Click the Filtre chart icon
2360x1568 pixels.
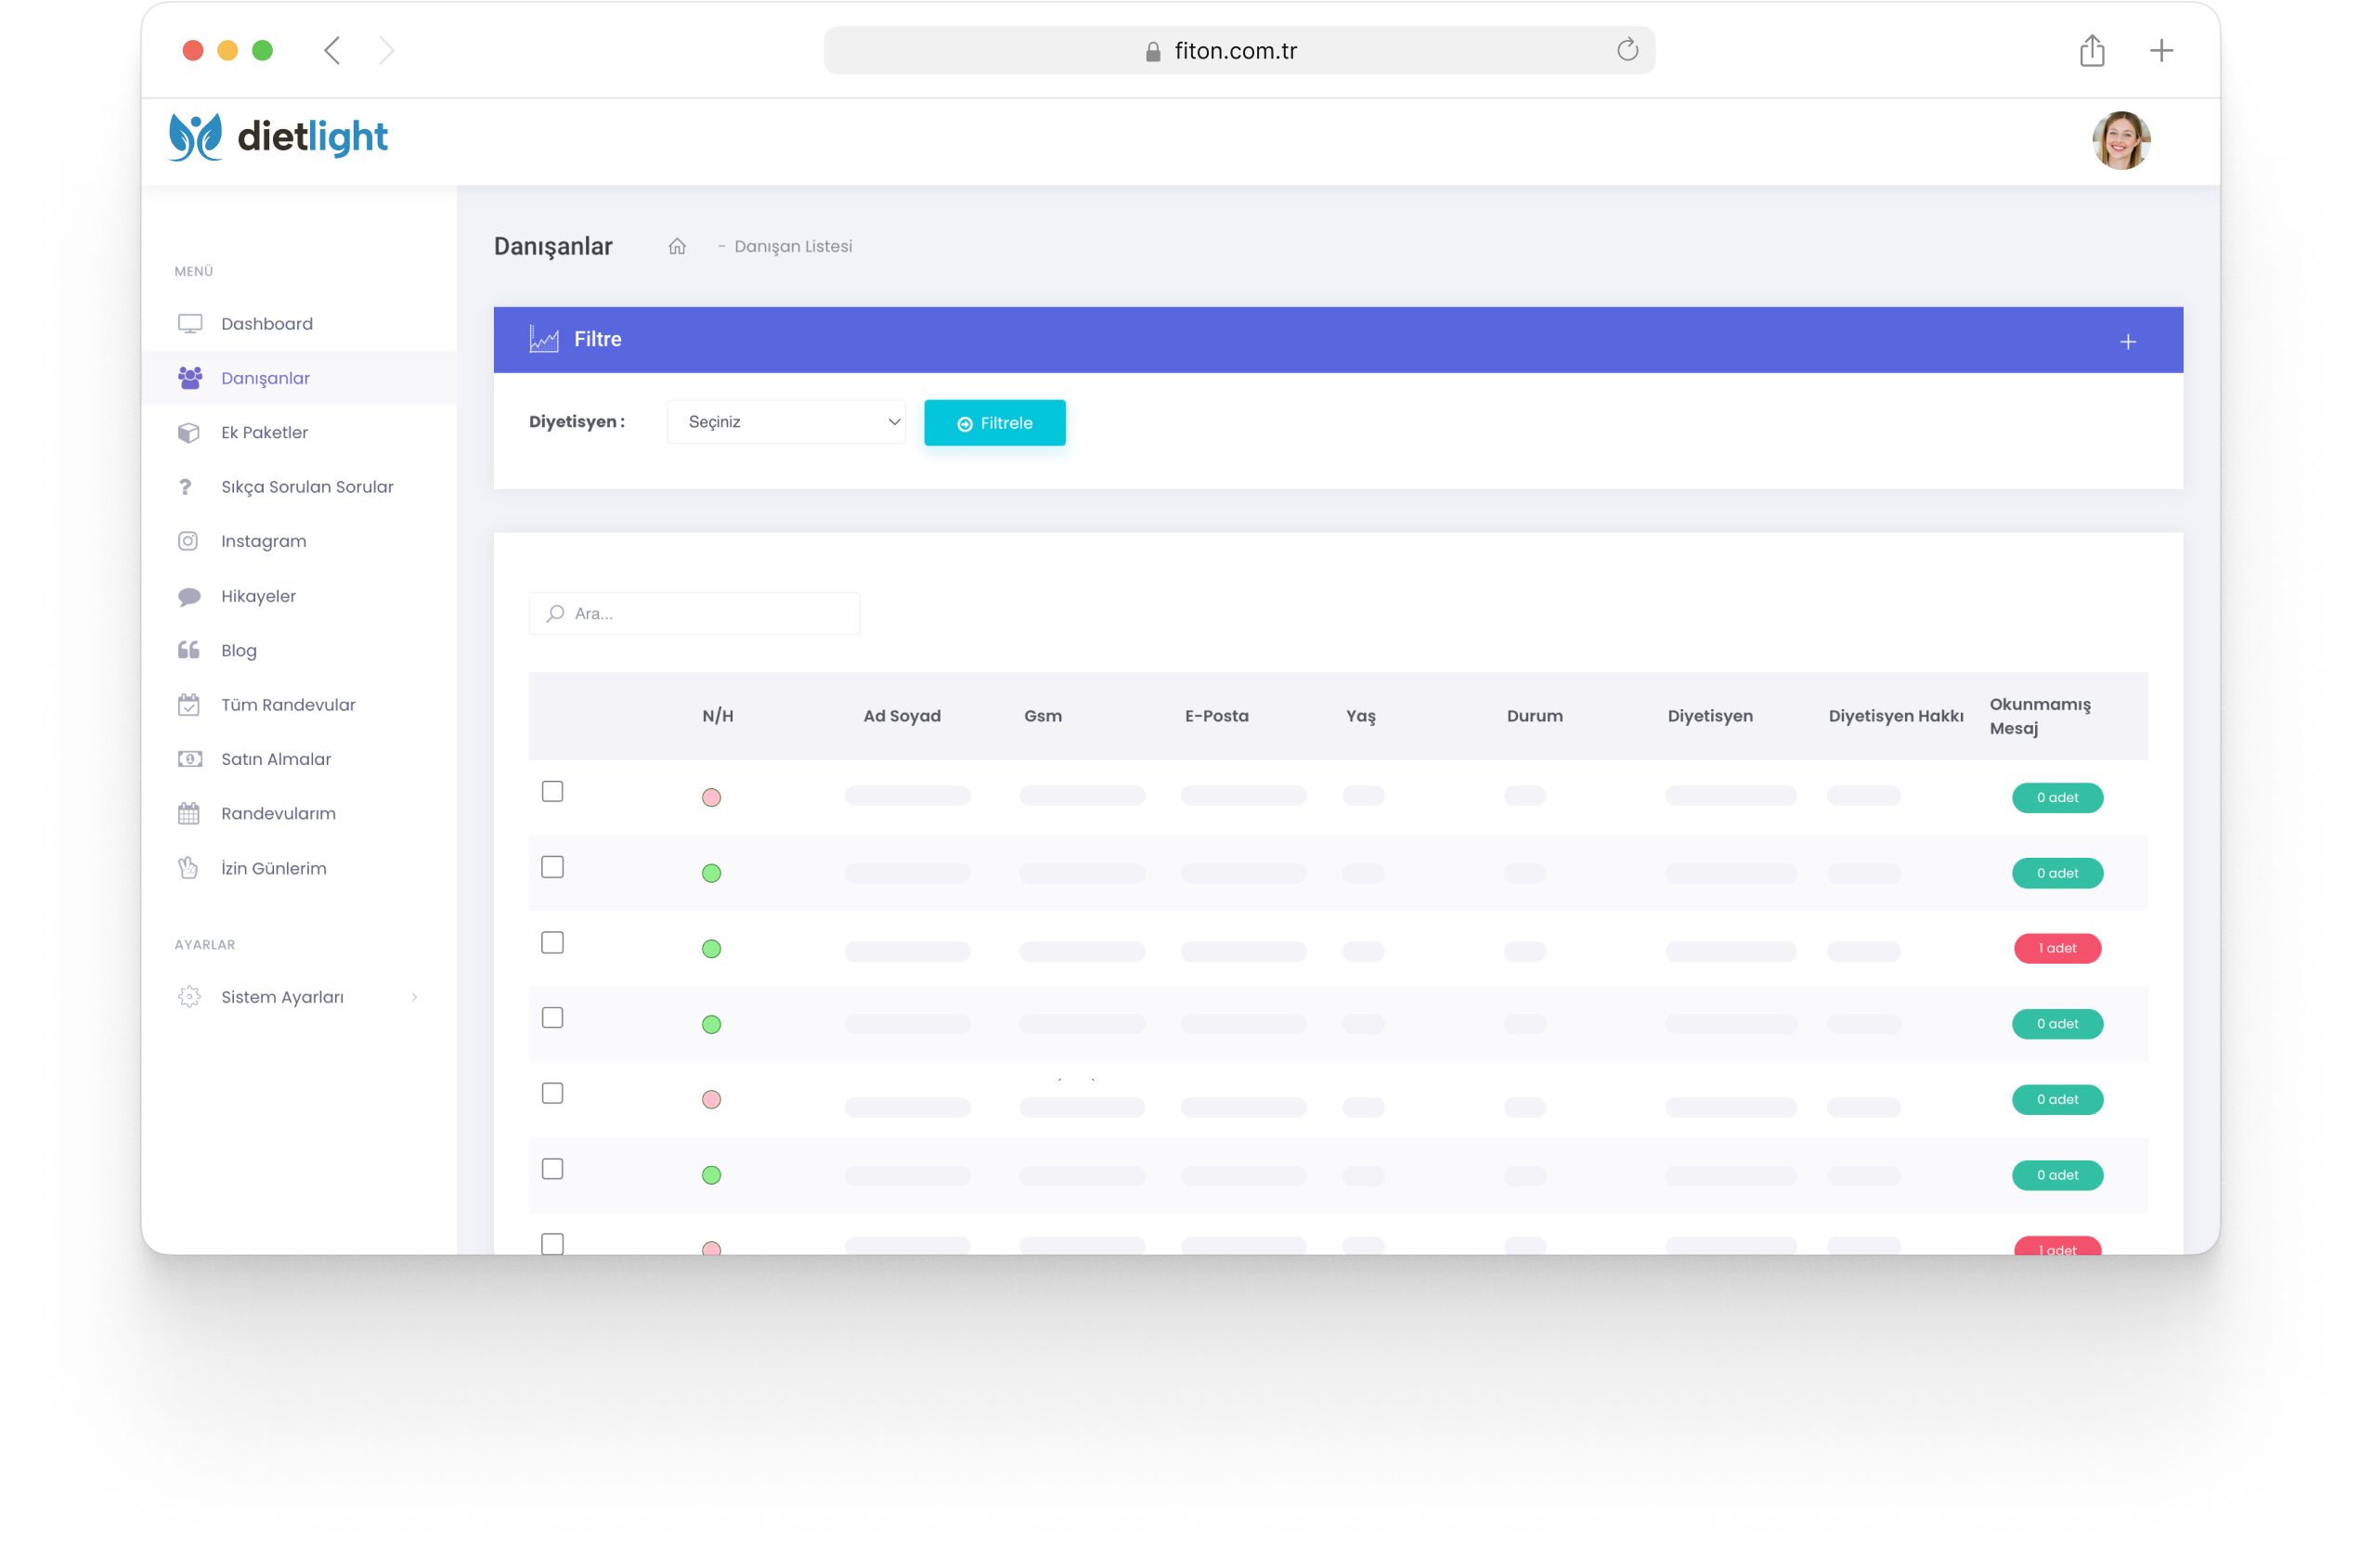click(544, 339)
